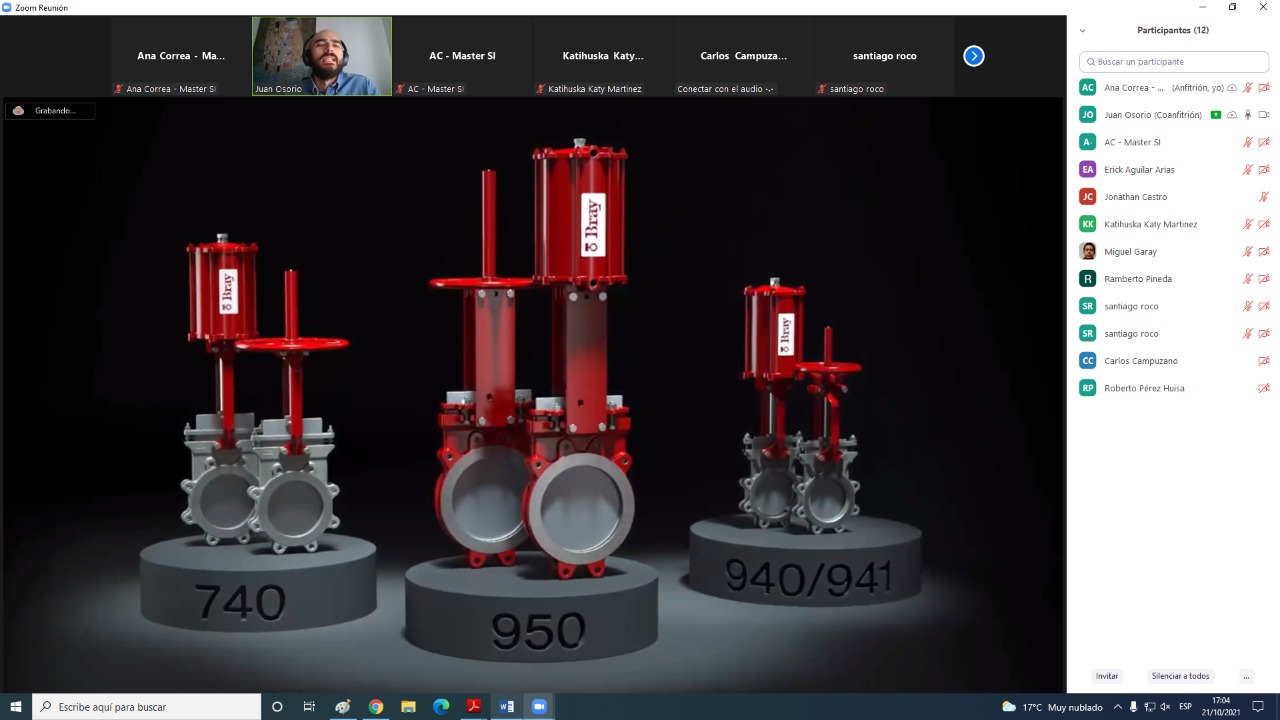Image resolution: width=1280 pixels, height=720 pixels.
Task: Click muted mic icon for Jonathan Castro
Action: point(1264,197)
